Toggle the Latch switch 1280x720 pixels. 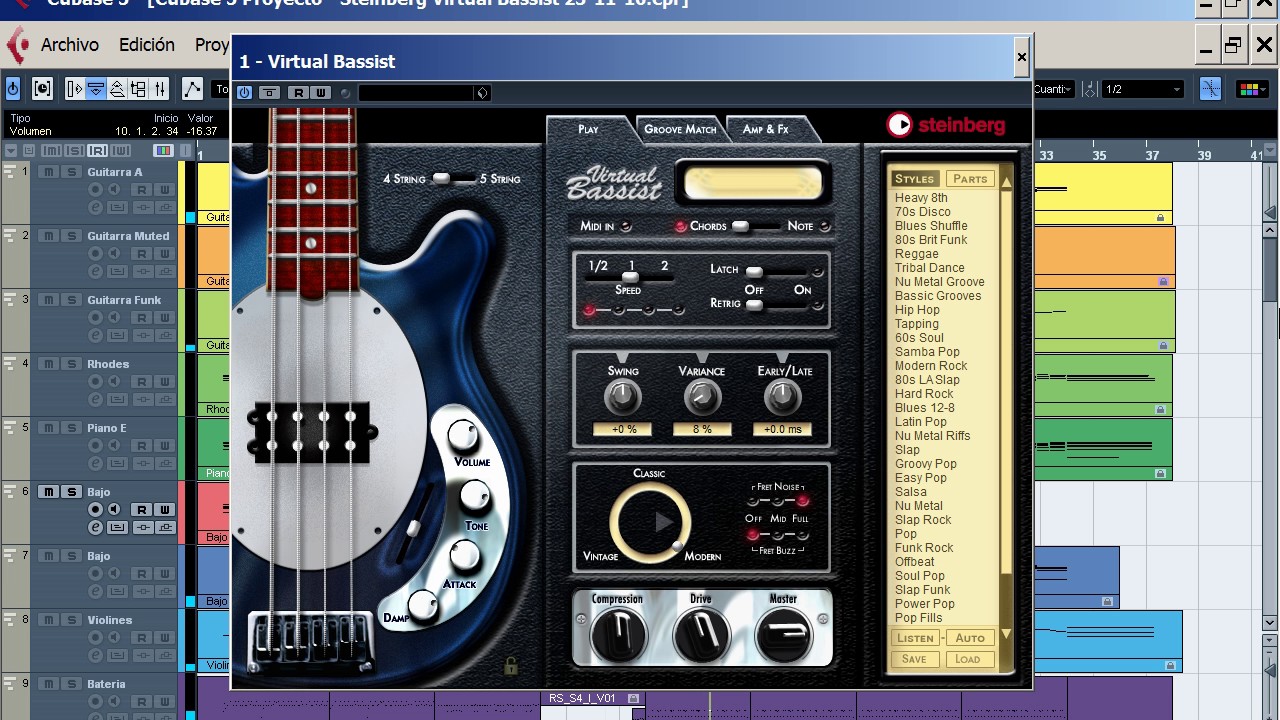[778, 272]
